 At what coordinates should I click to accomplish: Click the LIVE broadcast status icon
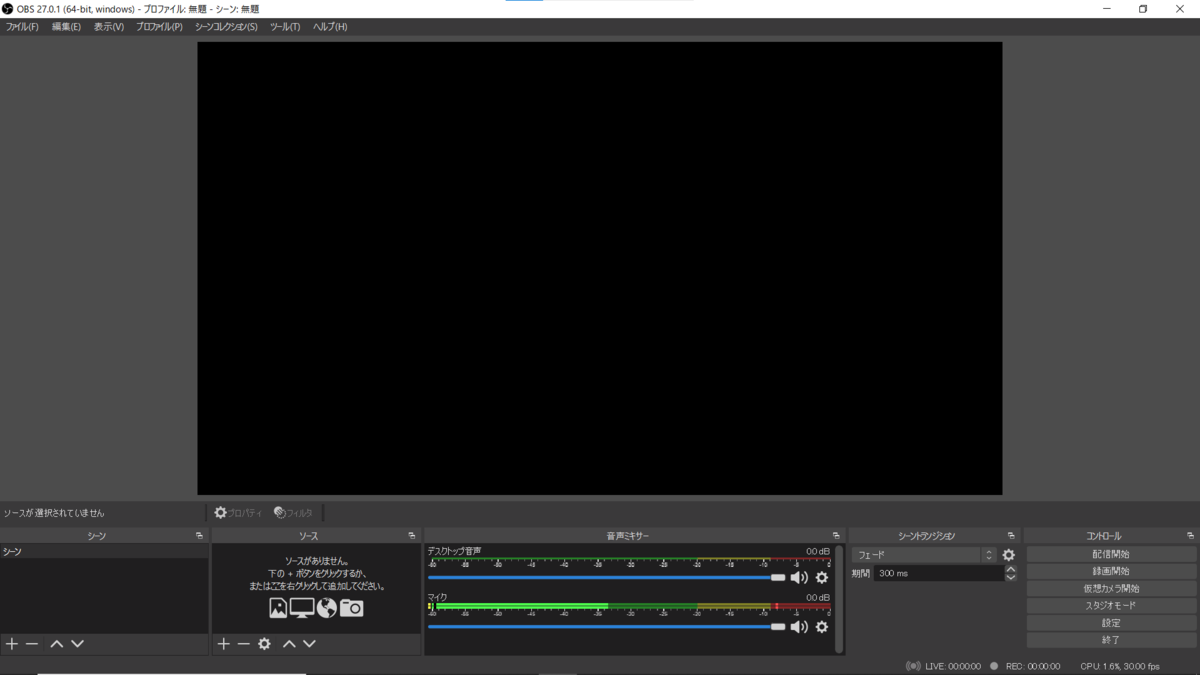click(913, 666)
